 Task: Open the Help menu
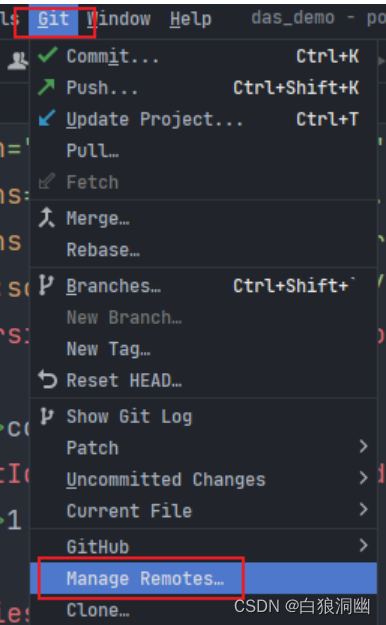[191, 19]
